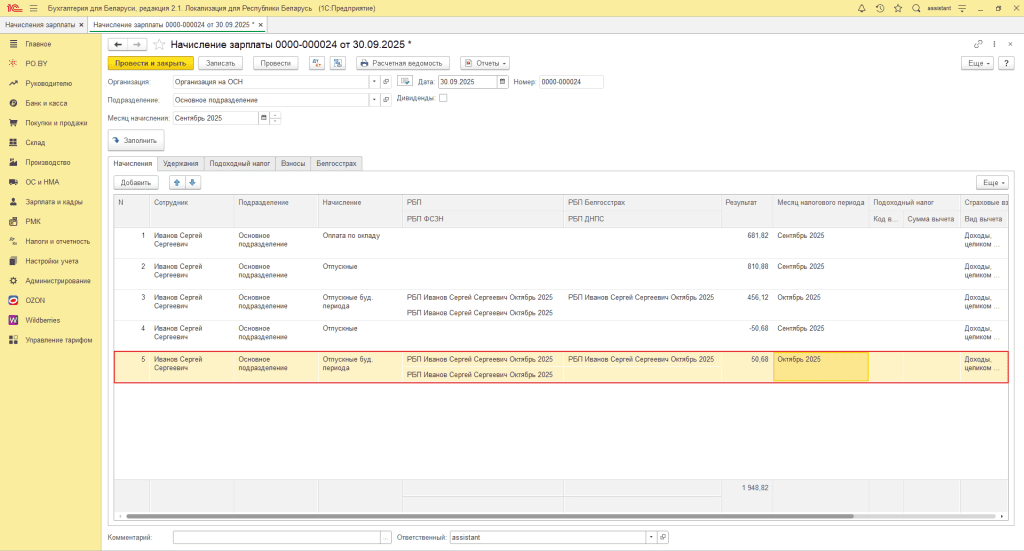Toggle the Дивиденды checkbox
The height and width of the screenshot is (551, 1024).
pos(443,98)
